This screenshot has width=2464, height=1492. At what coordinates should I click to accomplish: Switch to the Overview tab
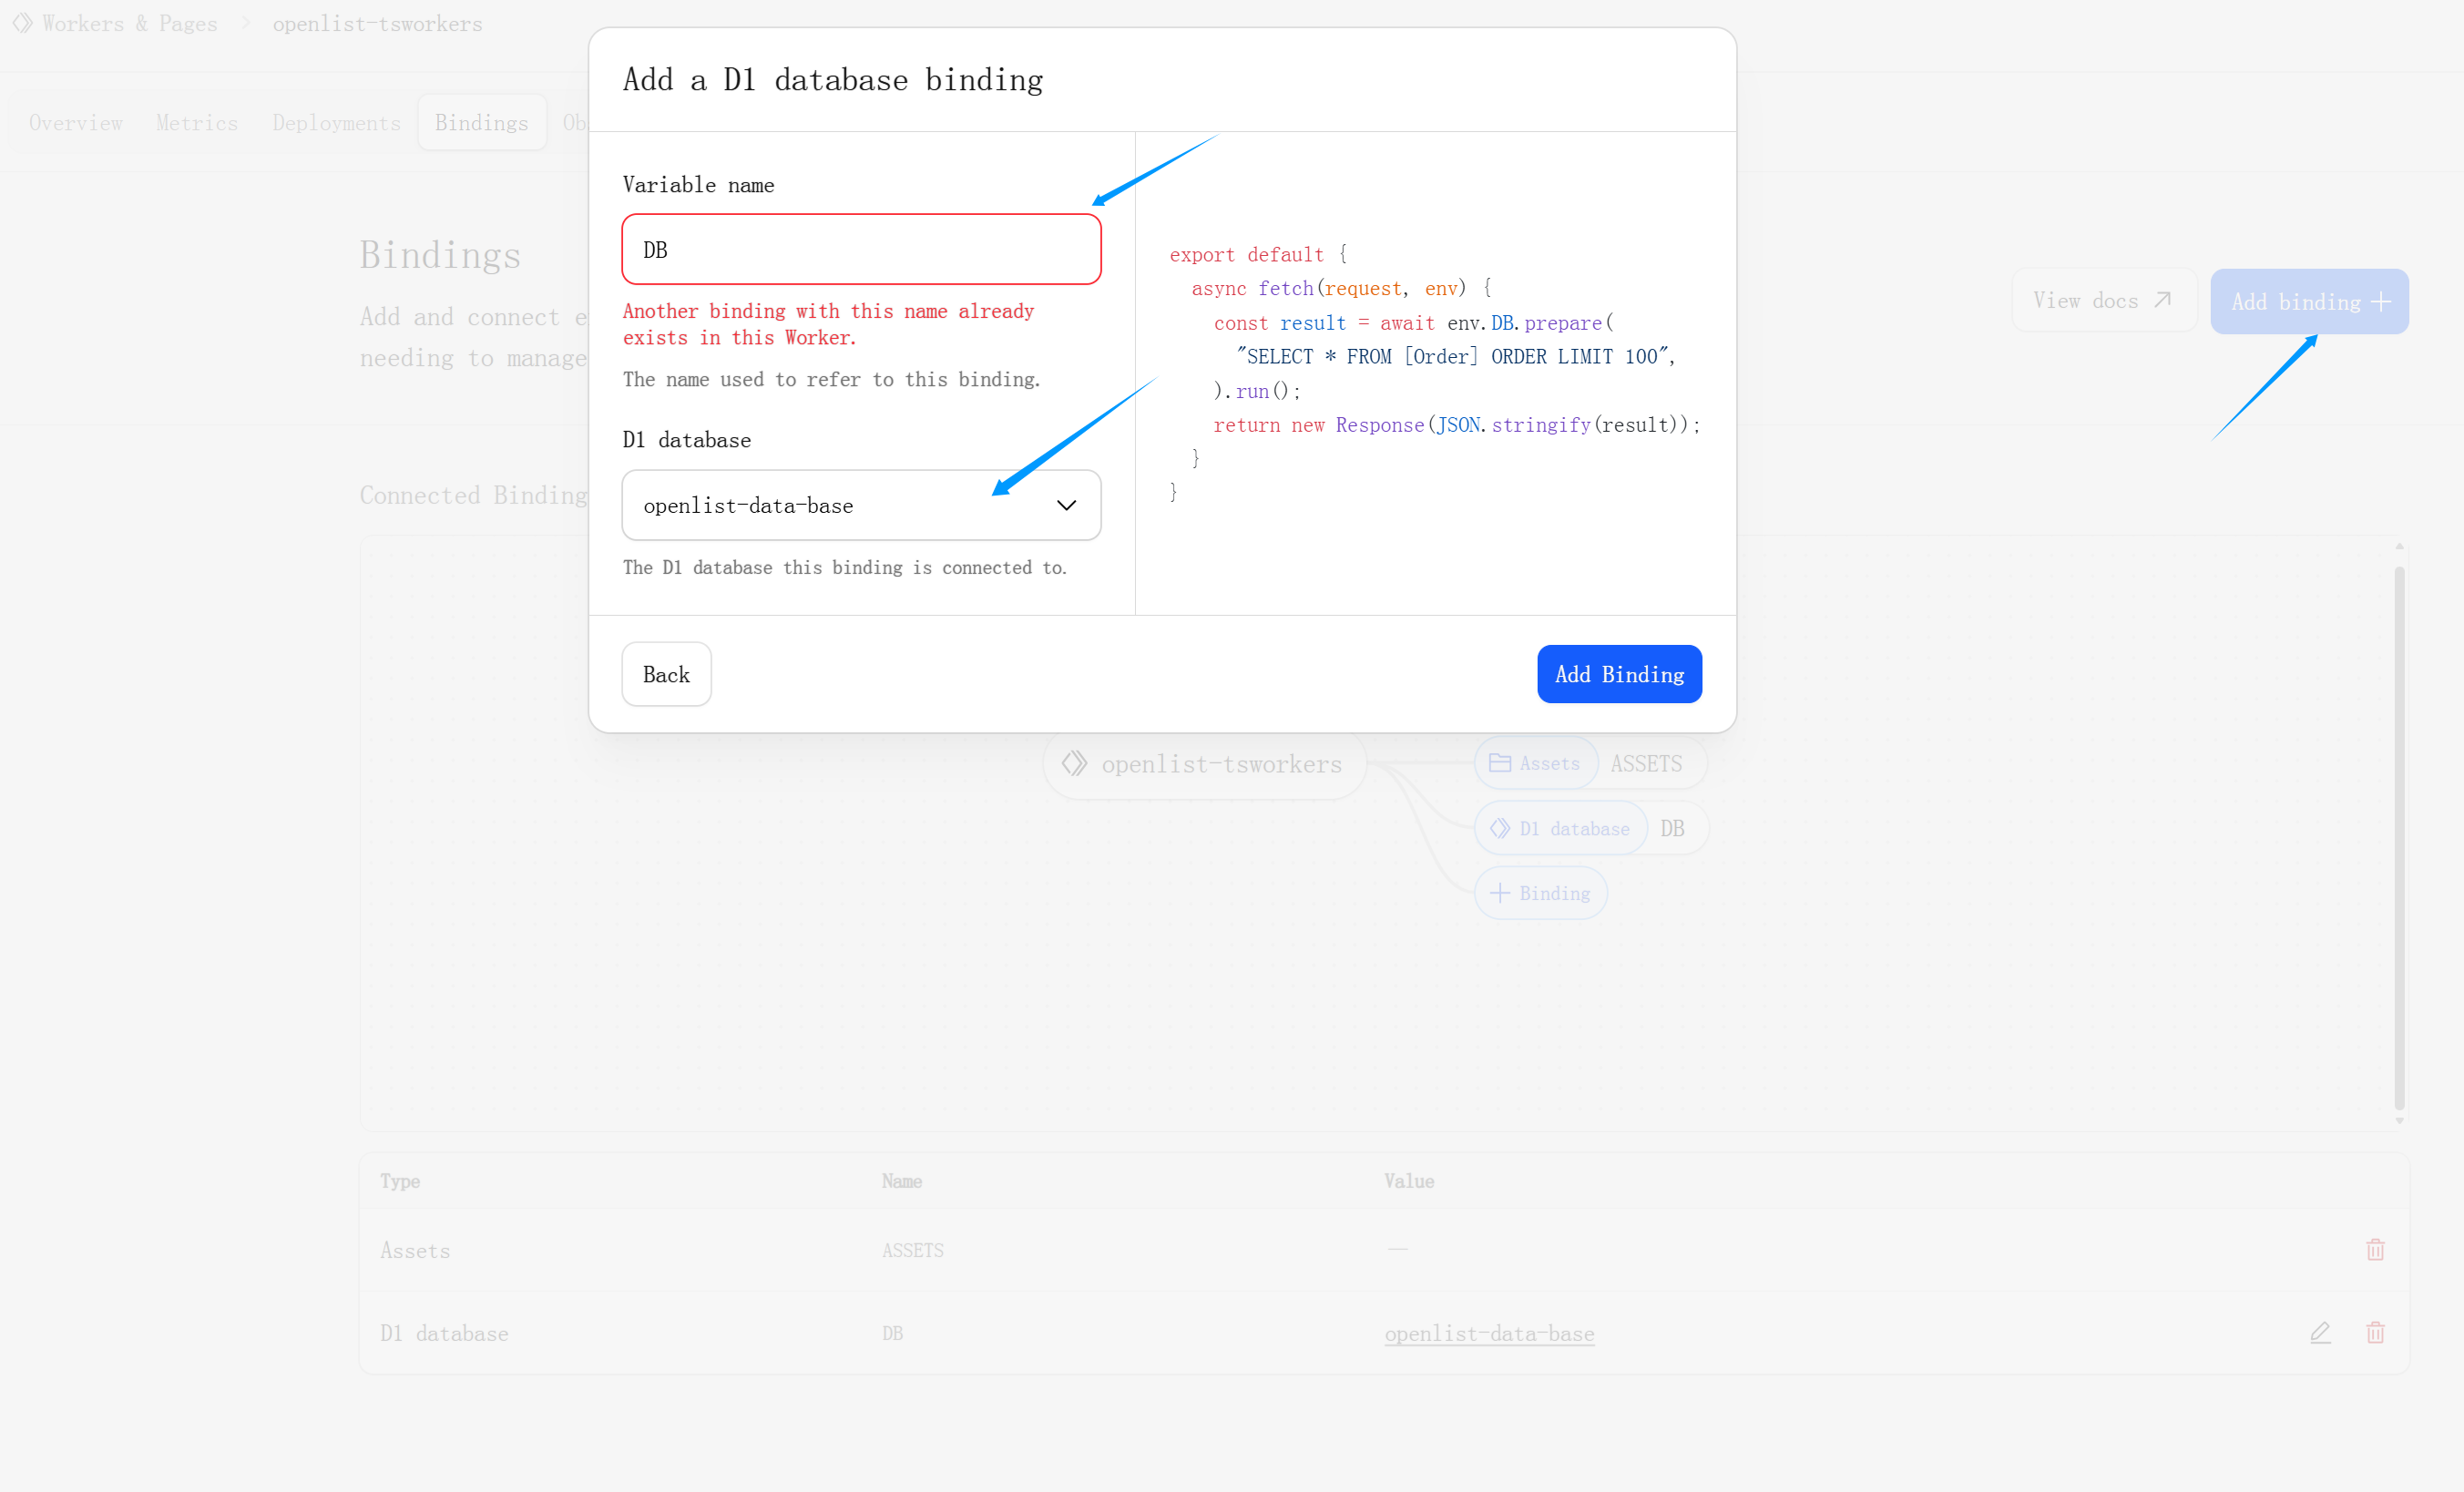pos(76,123)
